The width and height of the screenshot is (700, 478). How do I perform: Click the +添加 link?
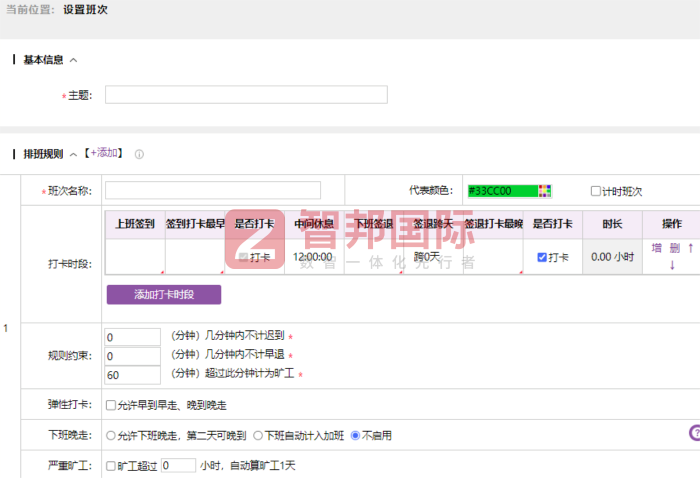coord(105,153)
